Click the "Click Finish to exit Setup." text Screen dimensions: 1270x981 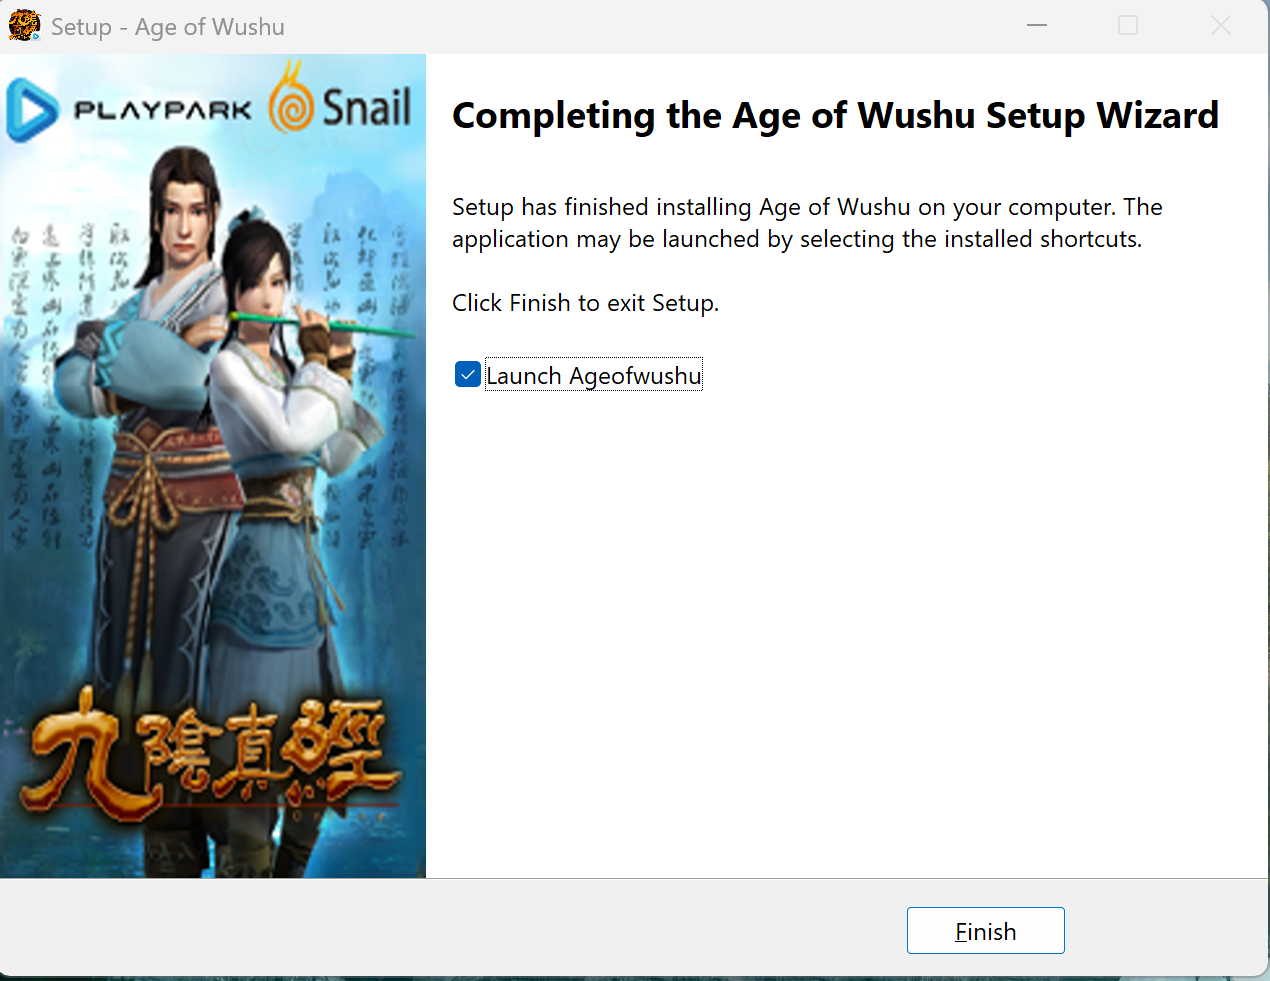pyautogui.click(x=585, y=303)
